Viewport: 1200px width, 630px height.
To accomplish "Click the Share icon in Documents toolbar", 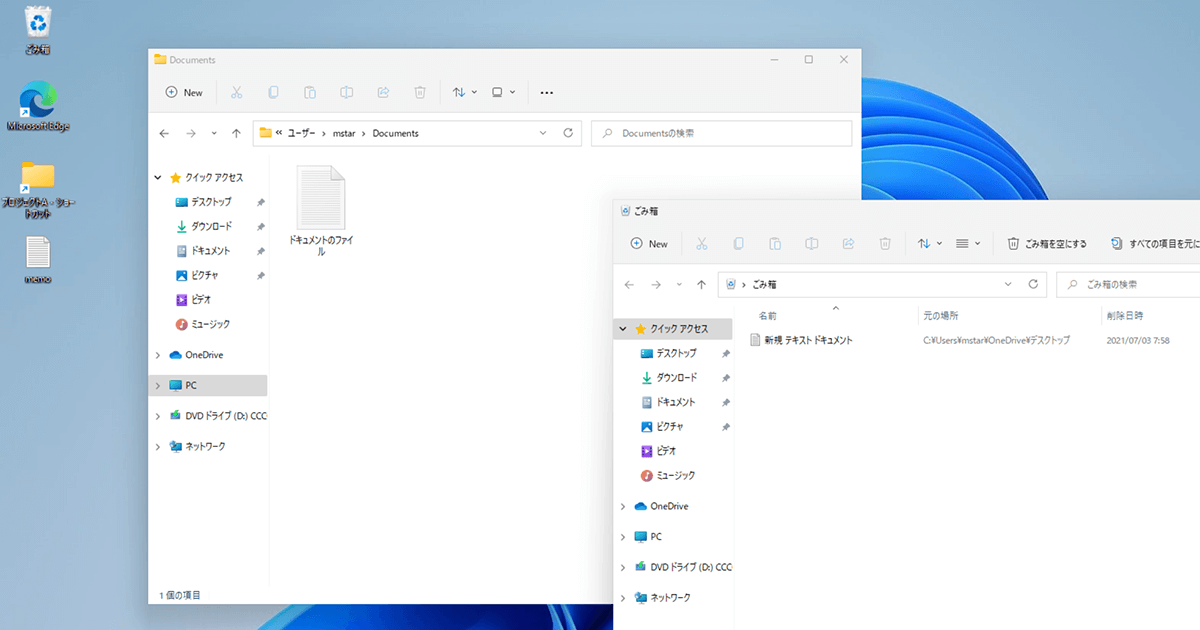I will [383, 92].
